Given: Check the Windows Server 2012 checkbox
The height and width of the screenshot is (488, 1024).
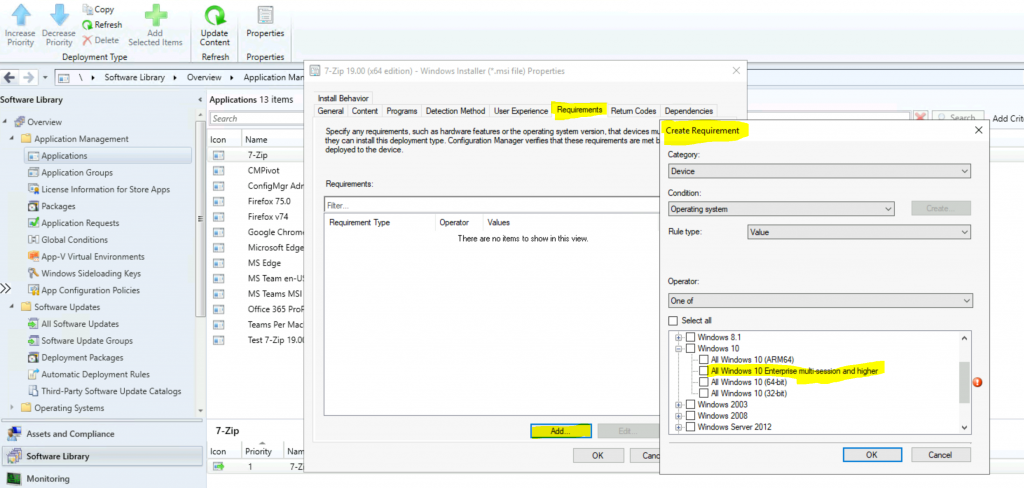Looking at the screenshot, I should point(690,427).
